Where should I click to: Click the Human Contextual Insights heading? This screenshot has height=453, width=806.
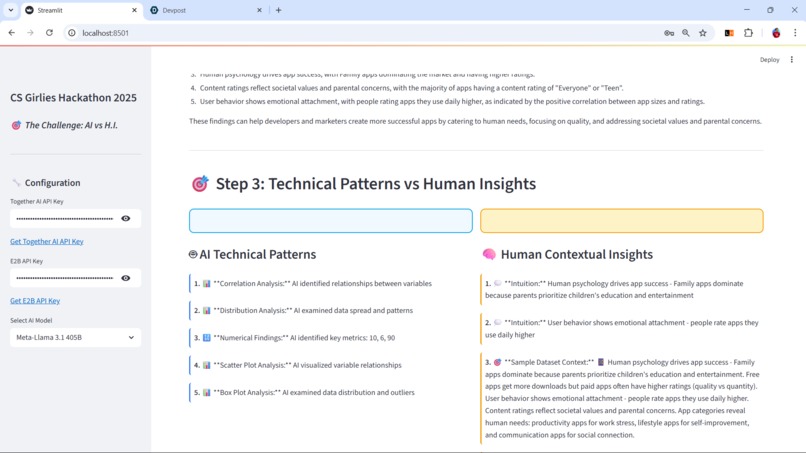pyautogui.click(x=577, y=254)
